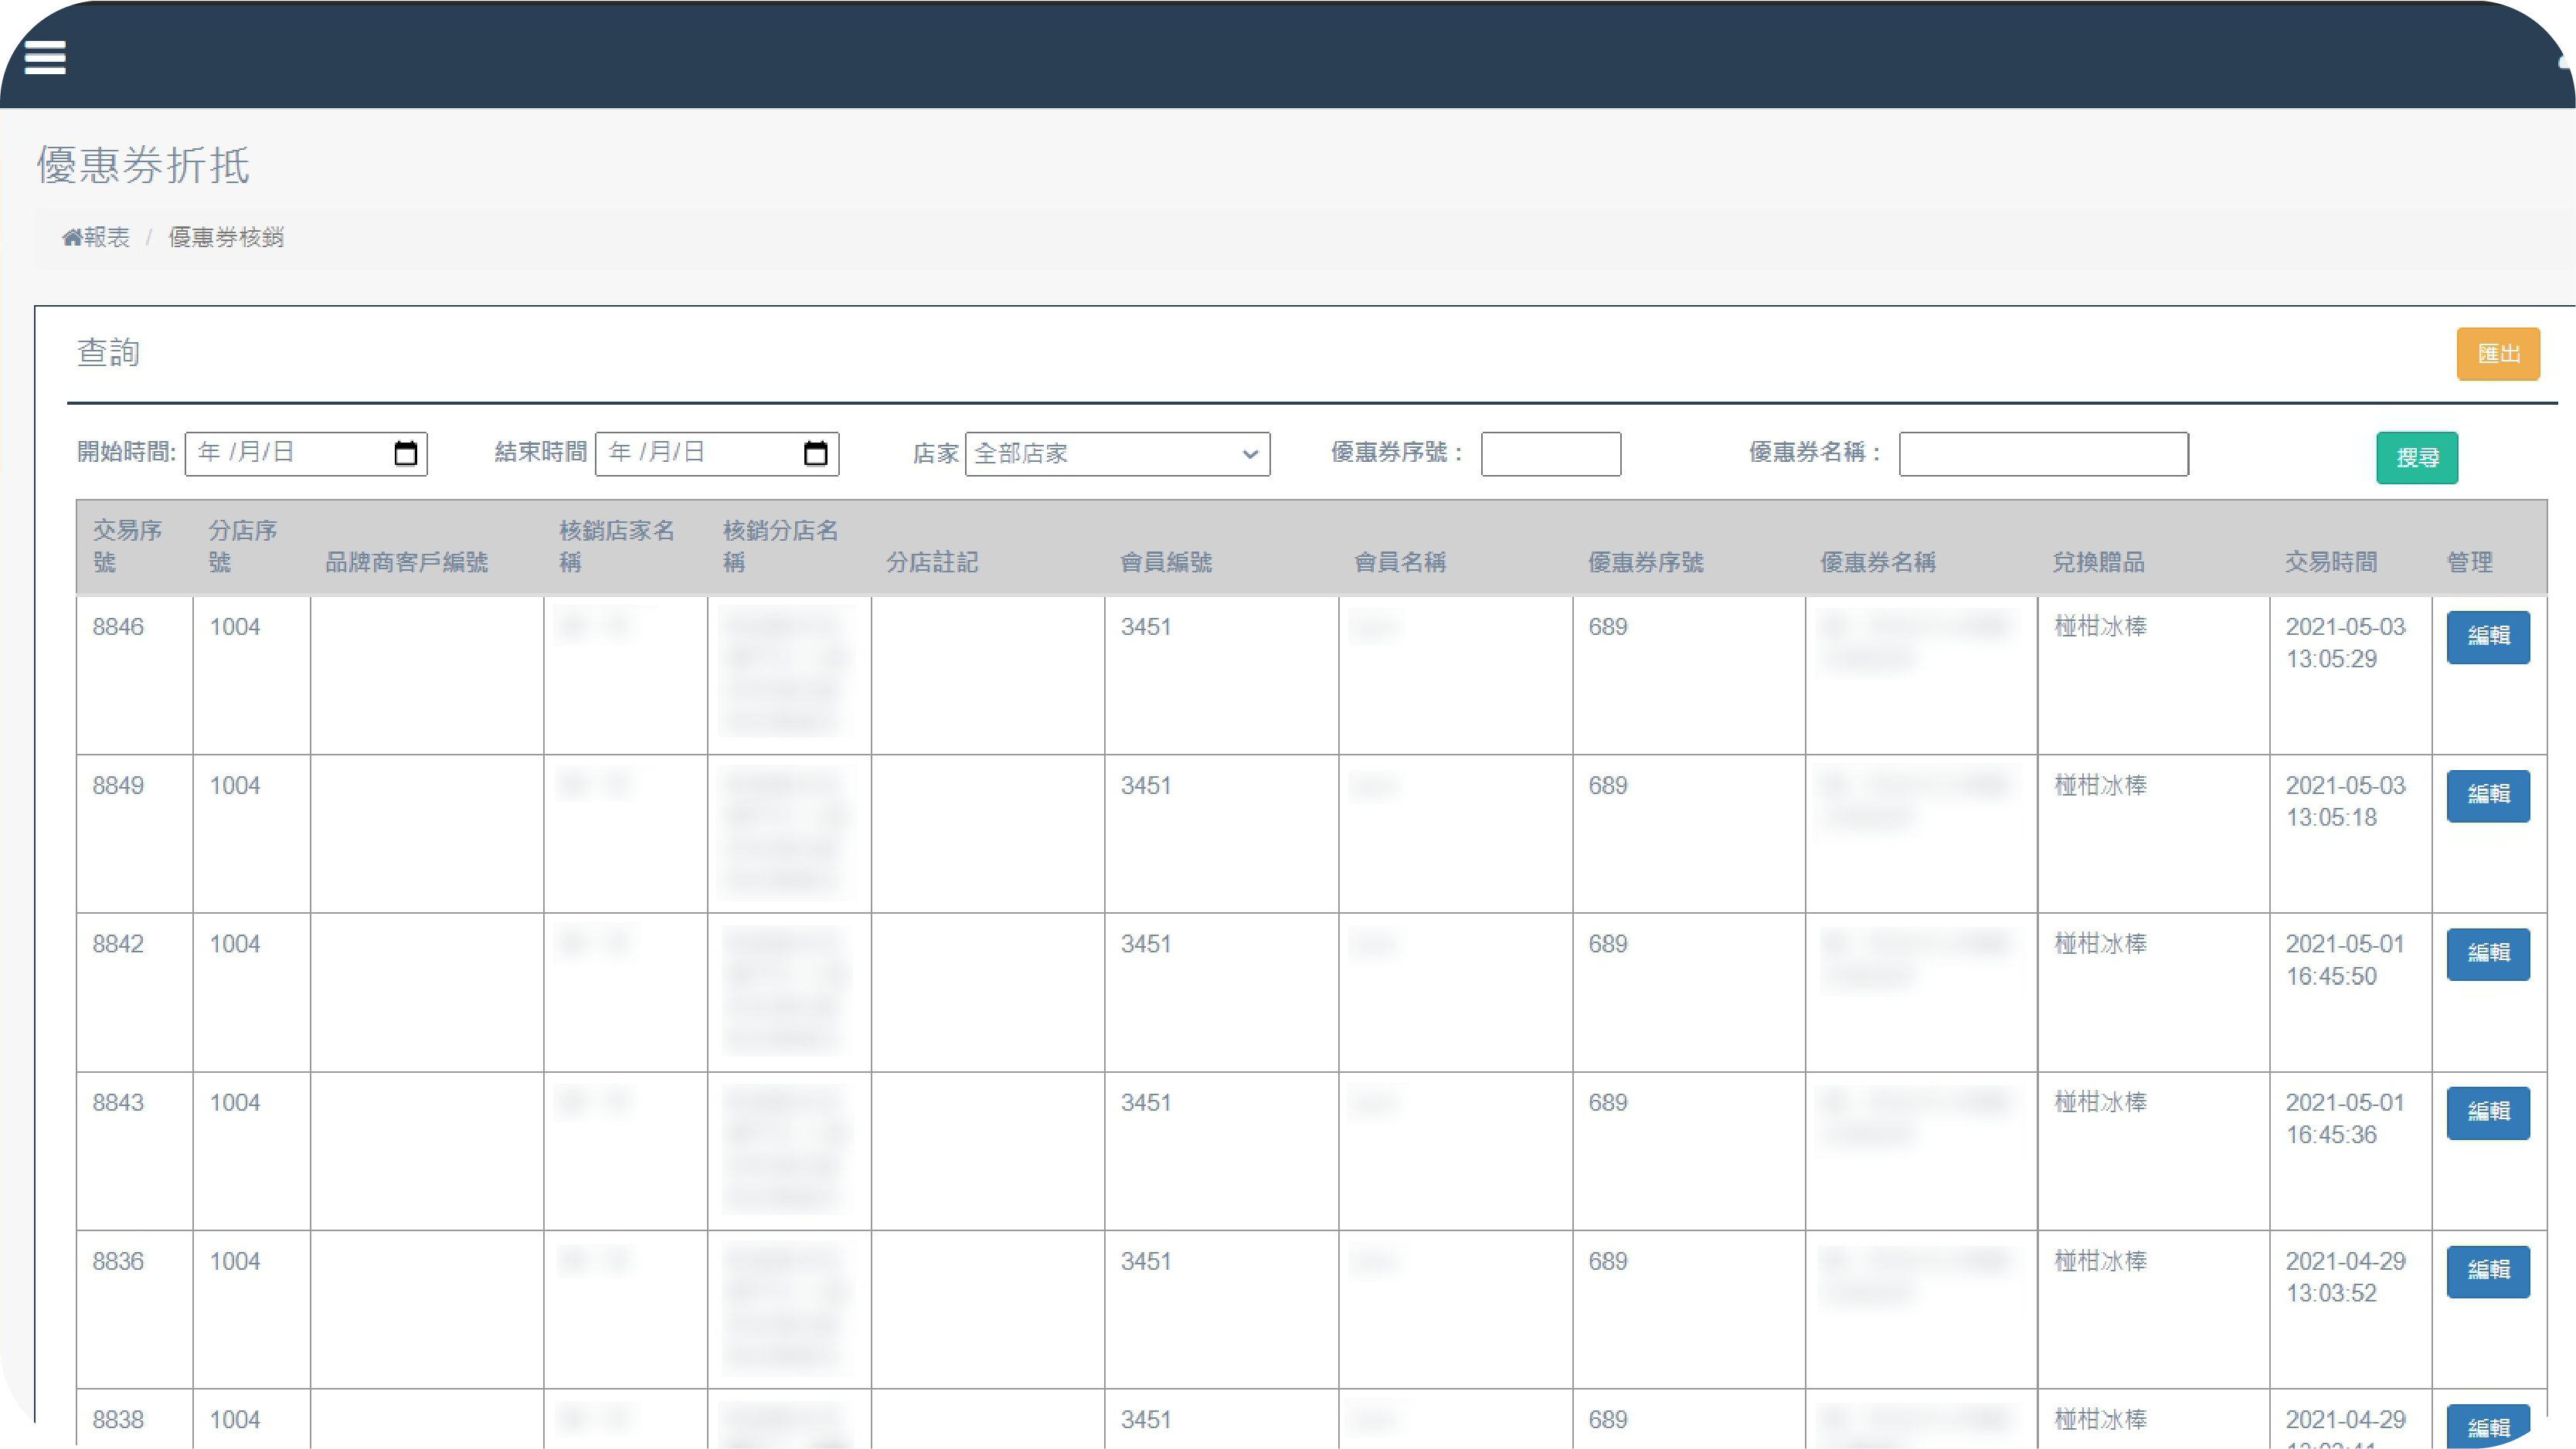Focus the 優惠券序號 input field
The image size is (2576, 1449).
point(1550,454)
